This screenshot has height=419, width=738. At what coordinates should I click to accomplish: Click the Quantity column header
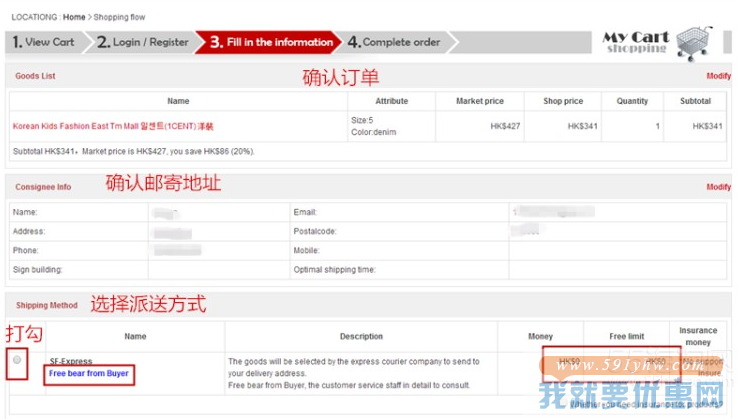(632, 101)
